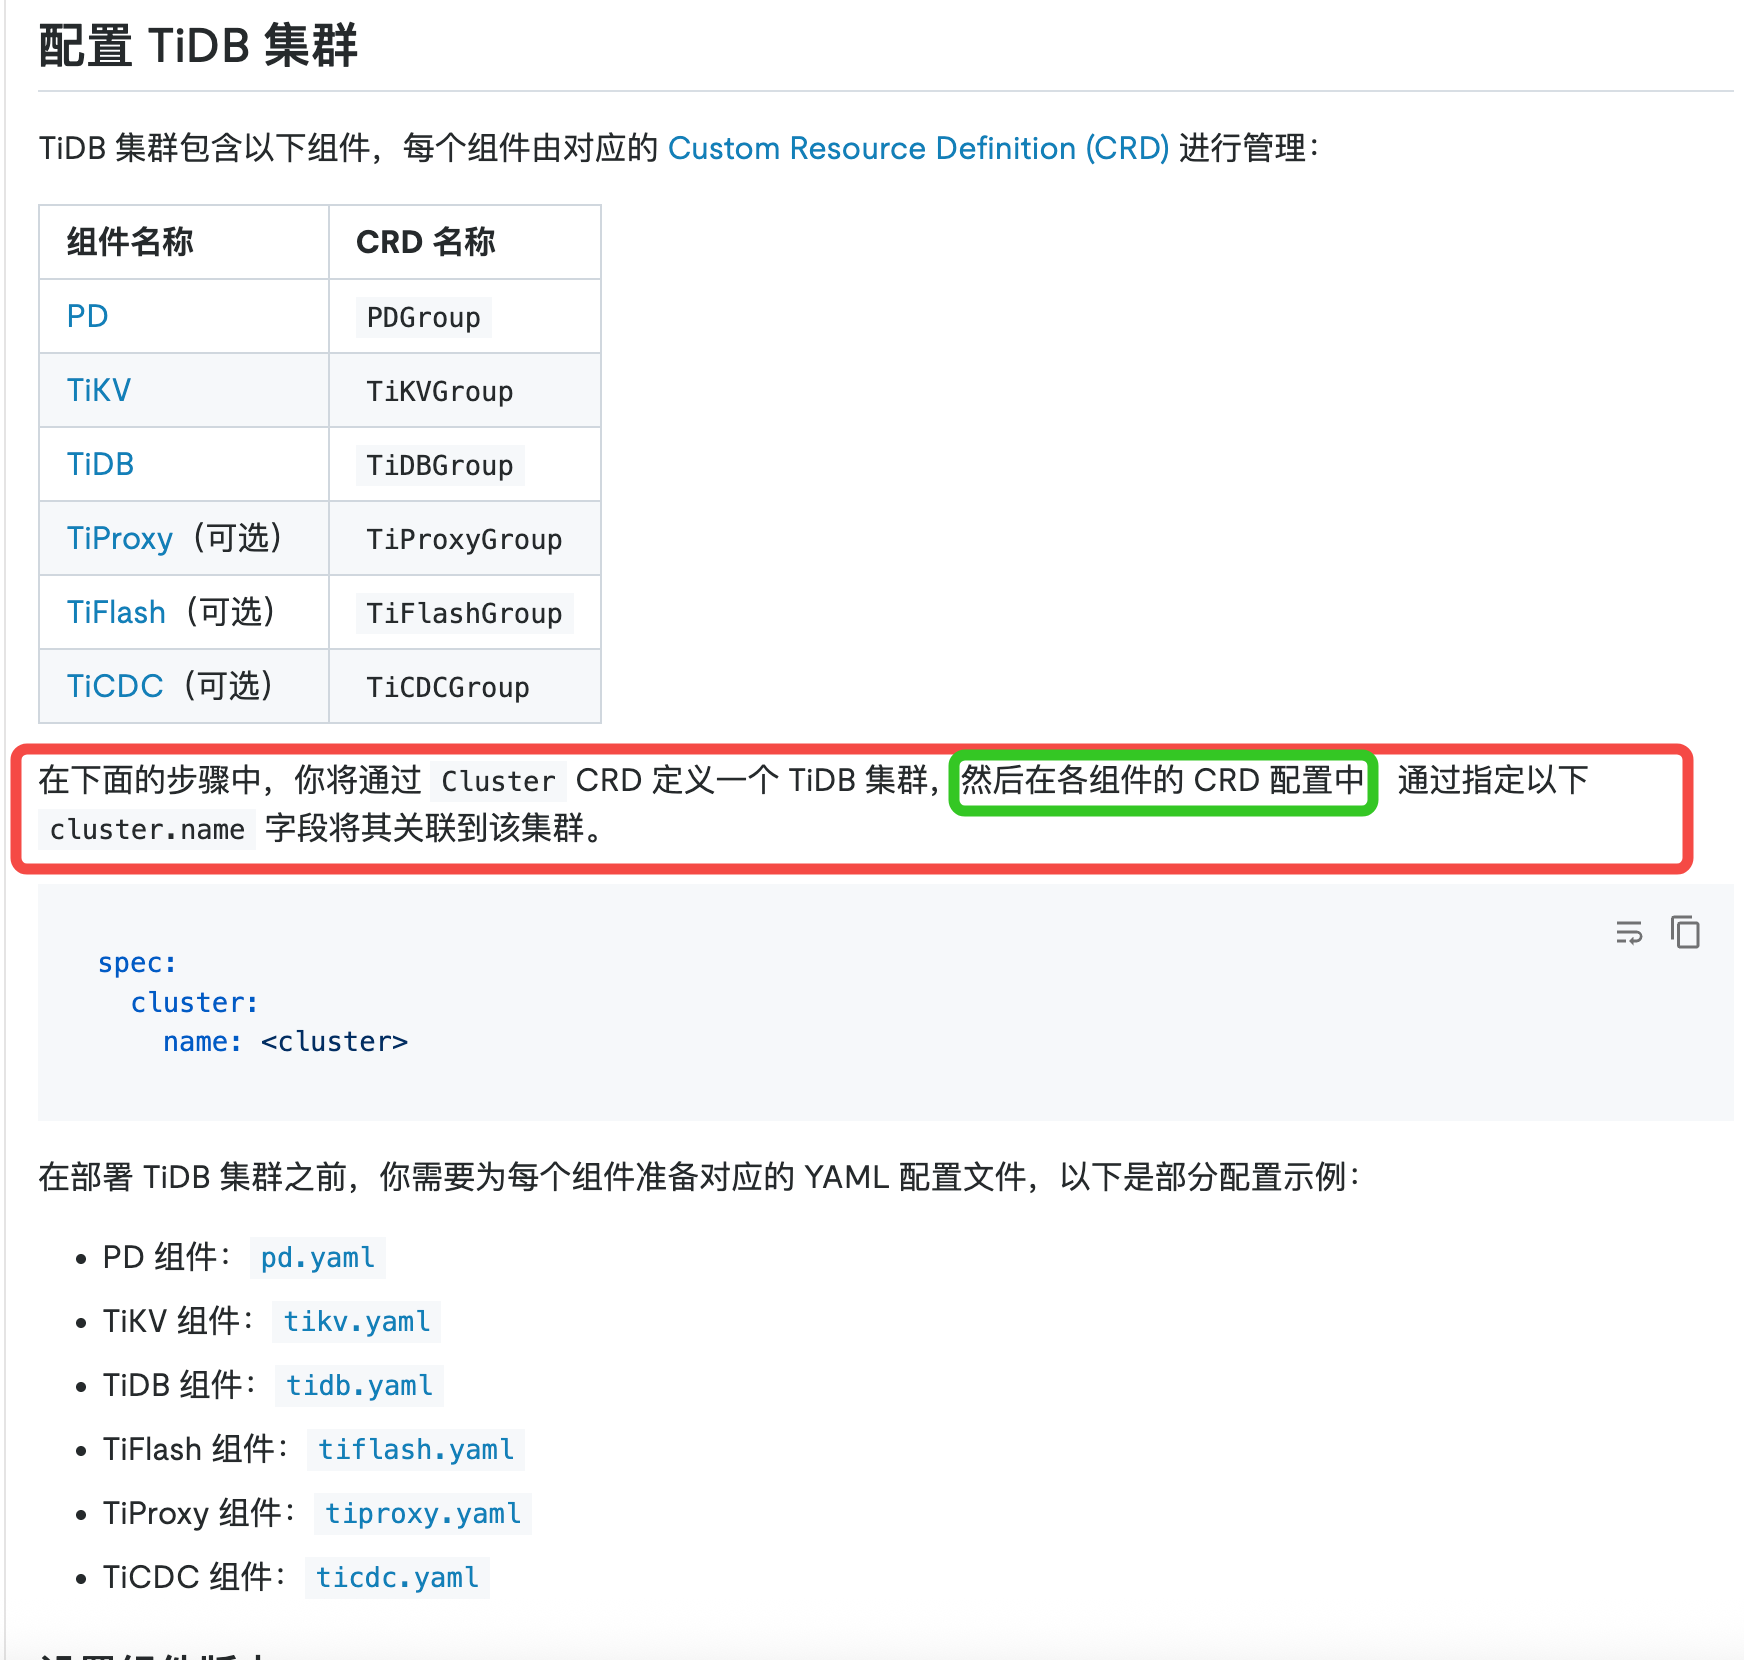Click the cluster.name inline code
1744x1660 pixels.
(147, 830)
